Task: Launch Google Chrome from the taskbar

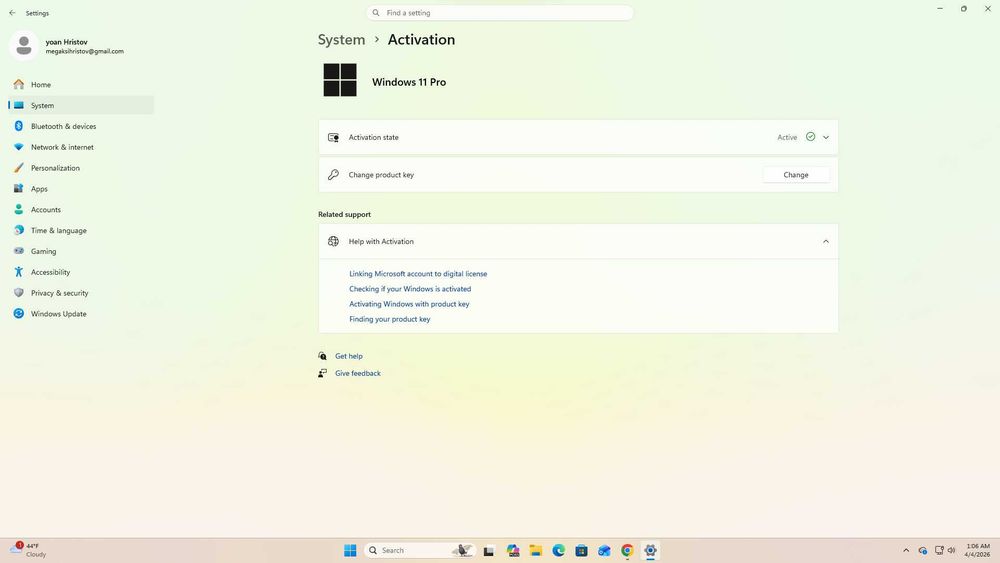Action: 628,550
